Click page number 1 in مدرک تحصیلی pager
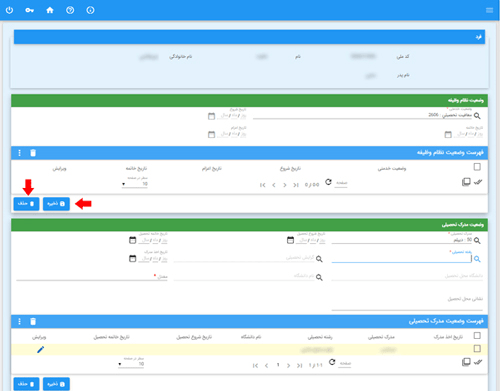 tap(278, 365)
